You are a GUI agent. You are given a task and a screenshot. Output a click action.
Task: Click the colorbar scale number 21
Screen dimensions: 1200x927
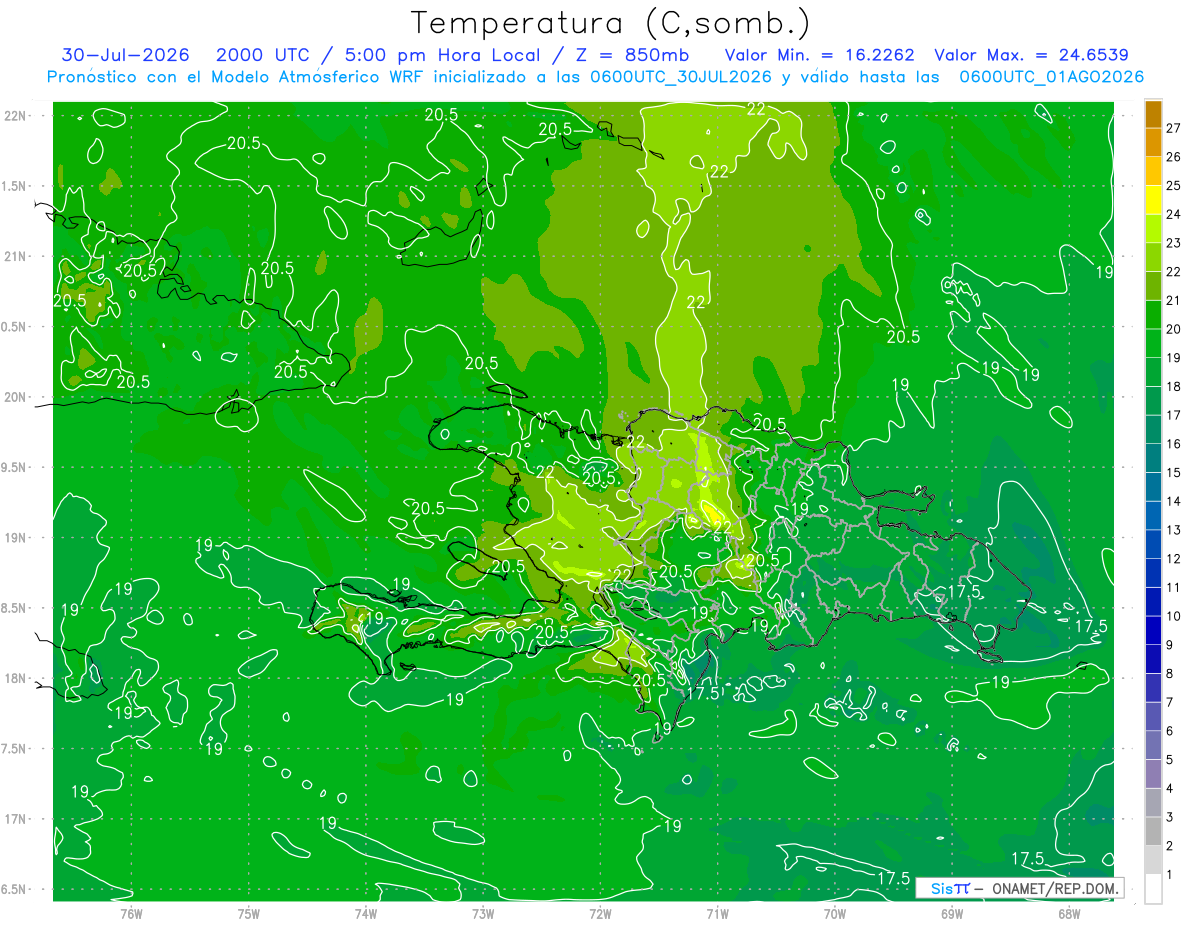(x=1173, y=300)
